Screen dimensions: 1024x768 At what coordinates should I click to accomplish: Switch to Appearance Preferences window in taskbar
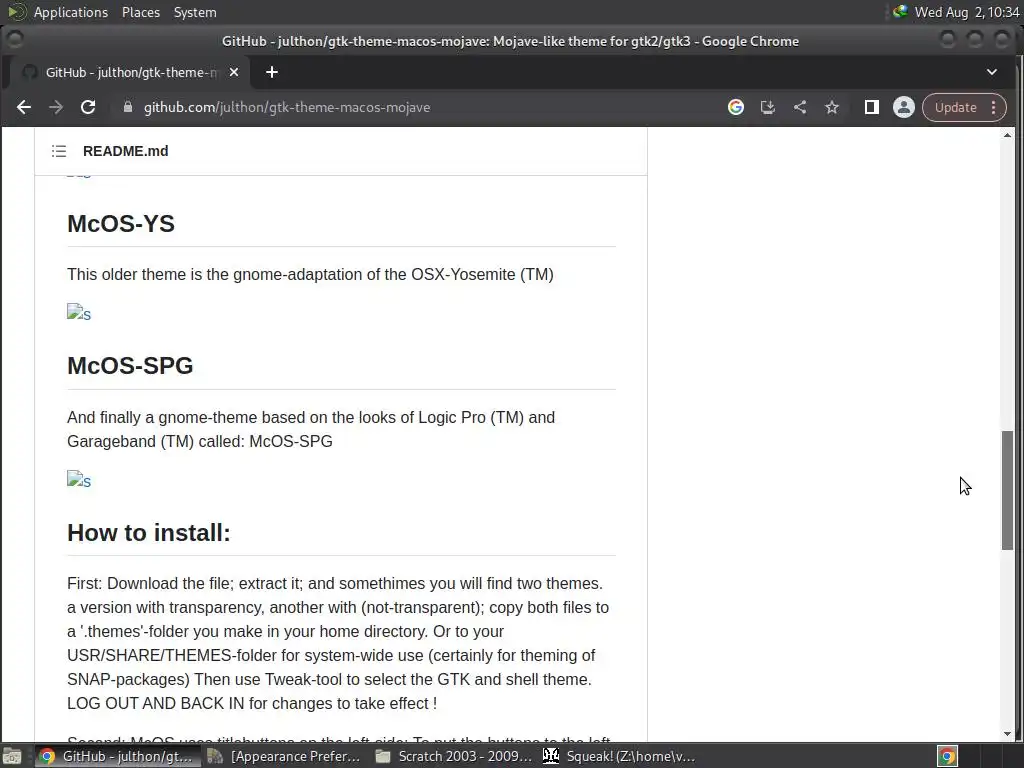[283, 756]
